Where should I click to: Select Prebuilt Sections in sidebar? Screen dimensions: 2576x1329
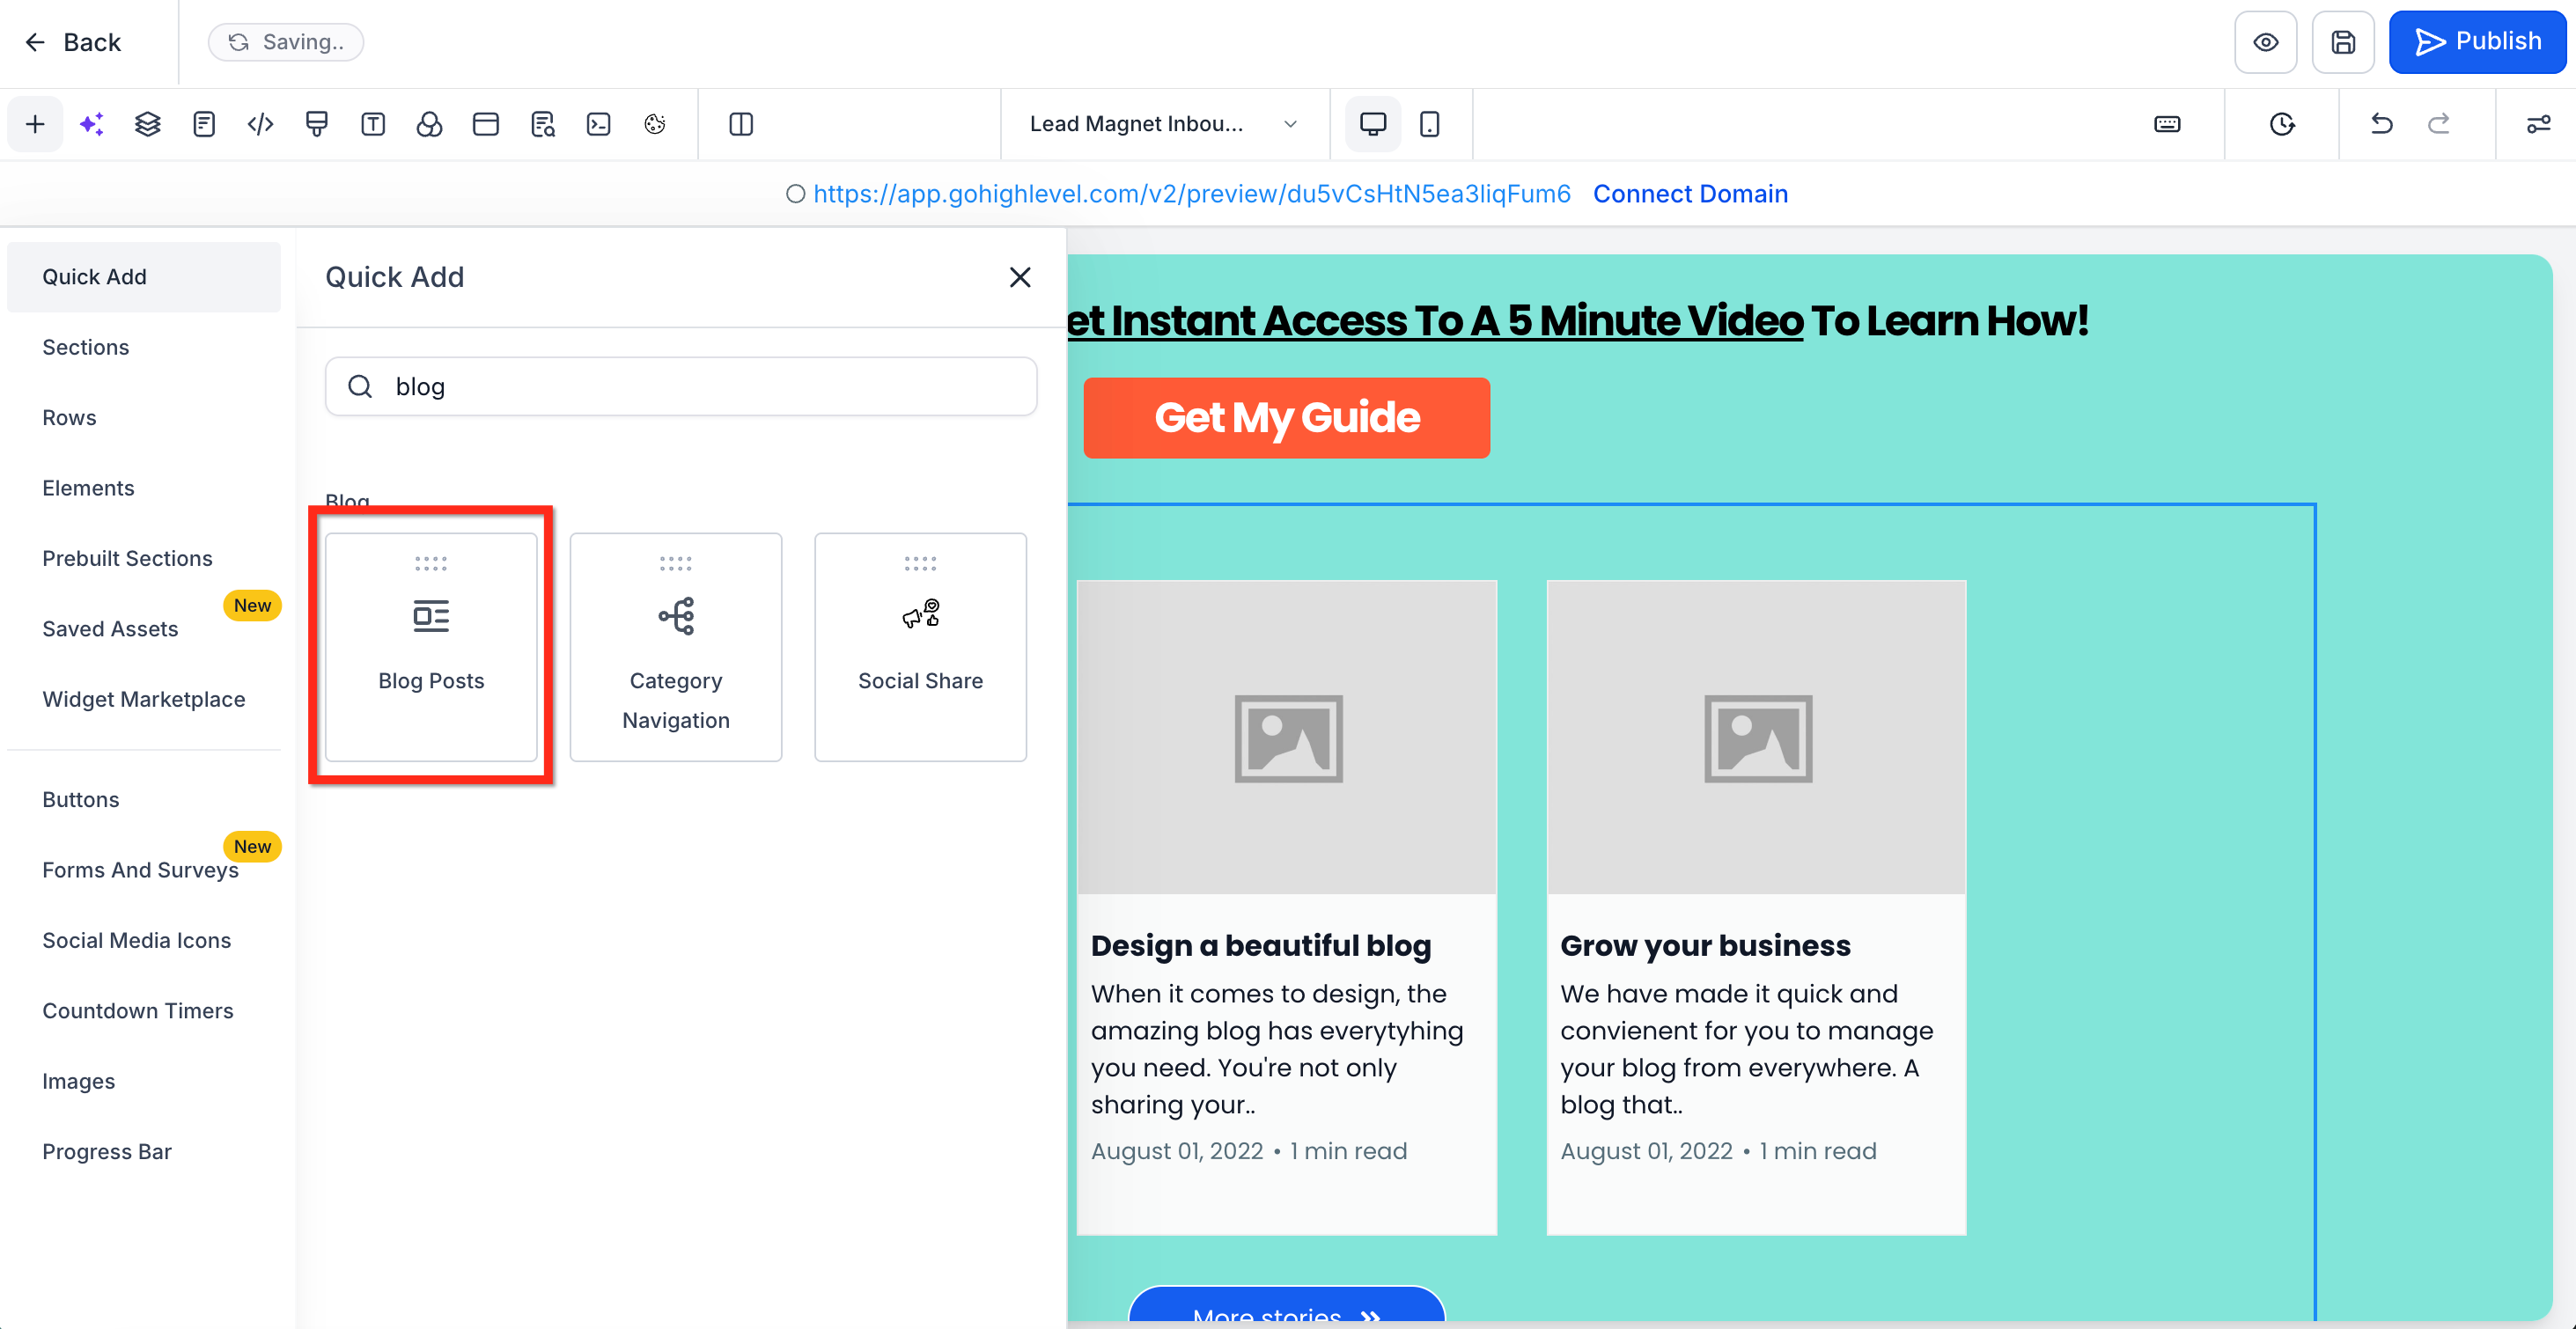click(x=127, y=558)
